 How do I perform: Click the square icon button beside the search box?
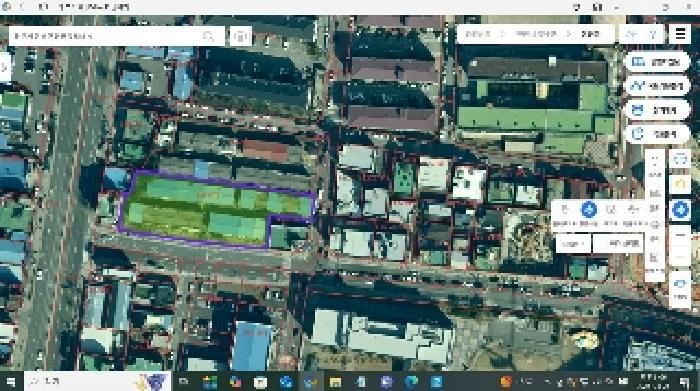[241, 36]
